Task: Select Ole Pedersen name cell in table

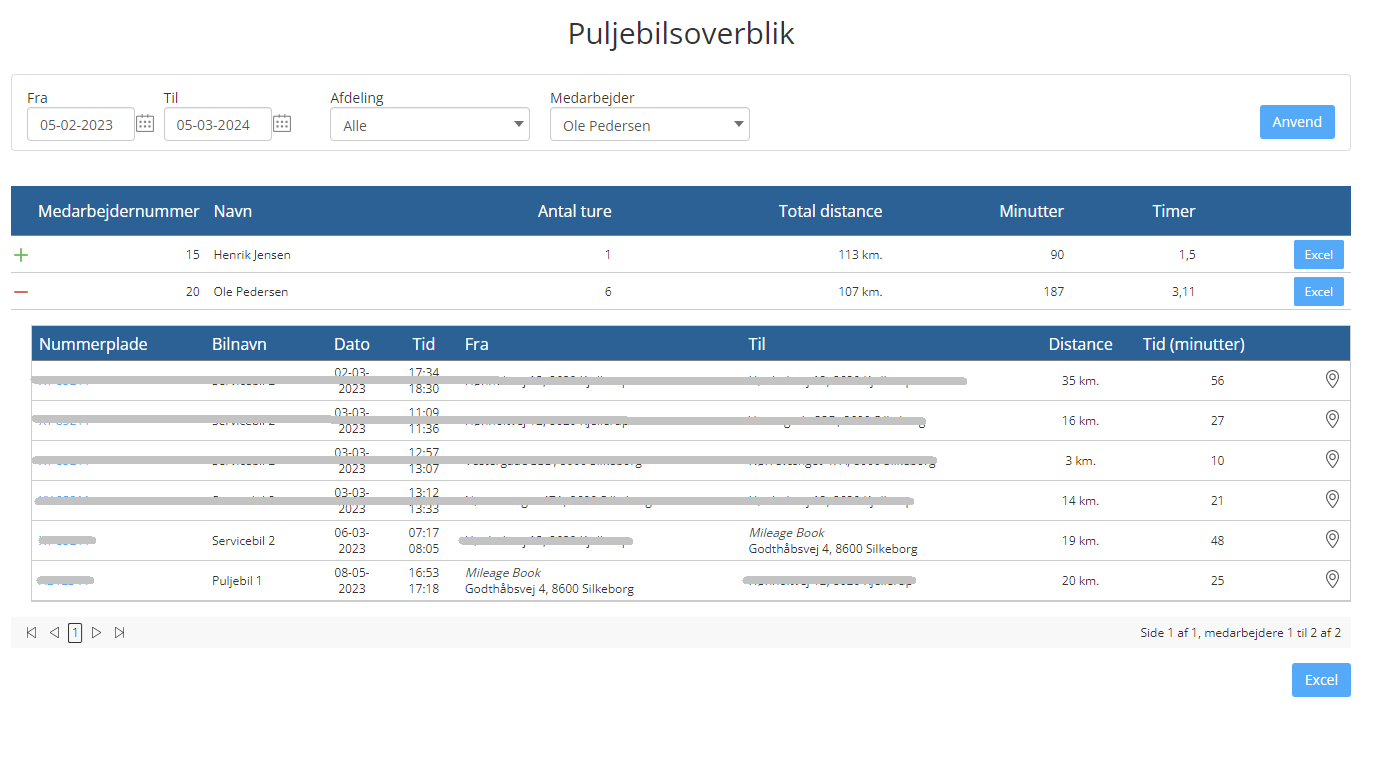Action: tap(251, 292)
